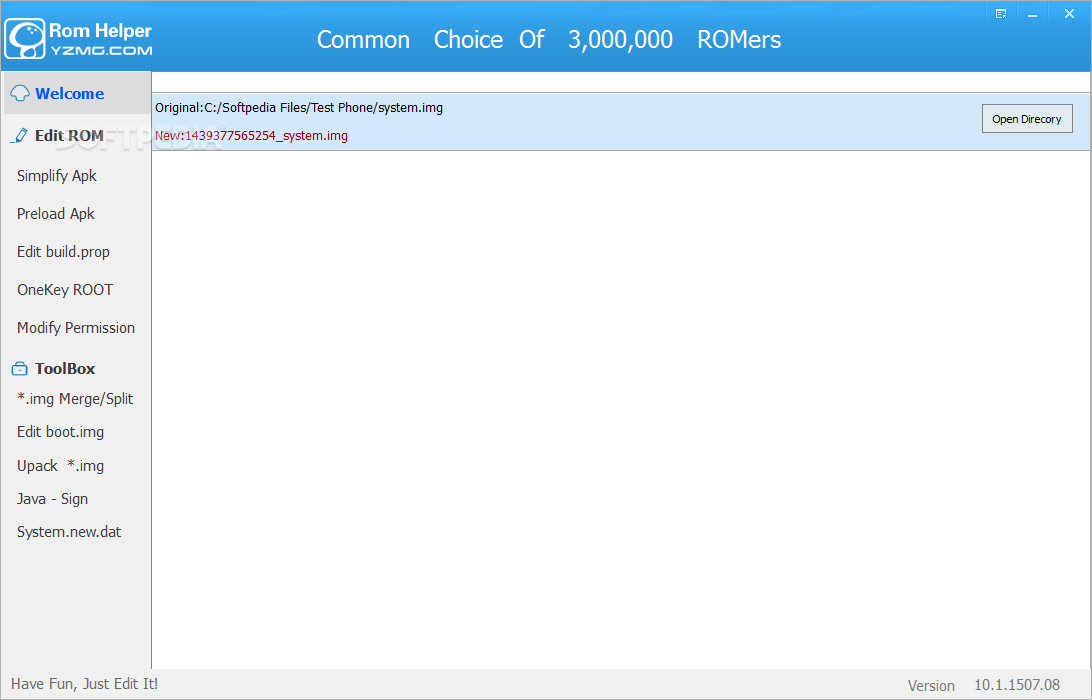Click the Original system.img path text
This screenshot has height=700, width=1092.
299,108
